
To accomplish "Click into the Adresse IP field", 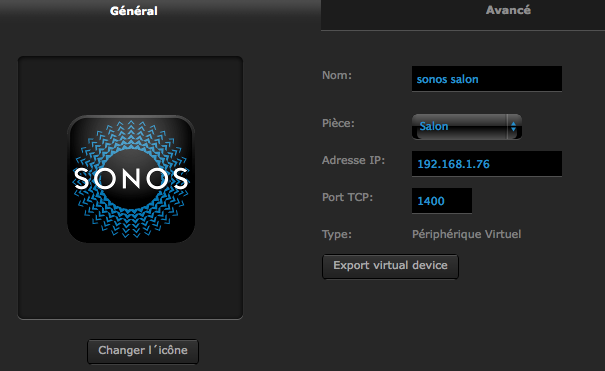I will click(487, 164).
